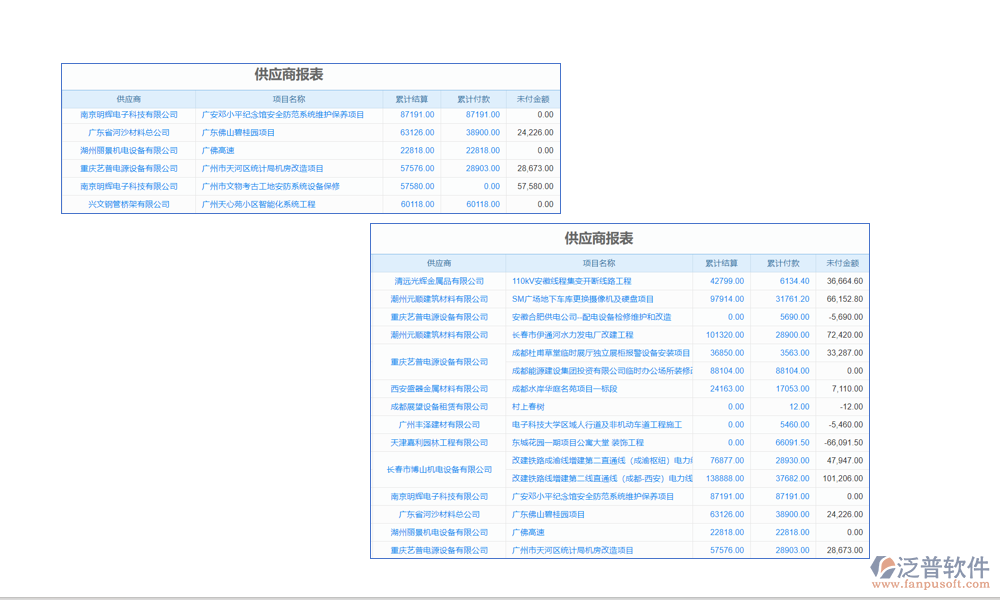Select supplier 西安盛馨金属材料有限公司

pyautogui.click(x=442, y=389)
